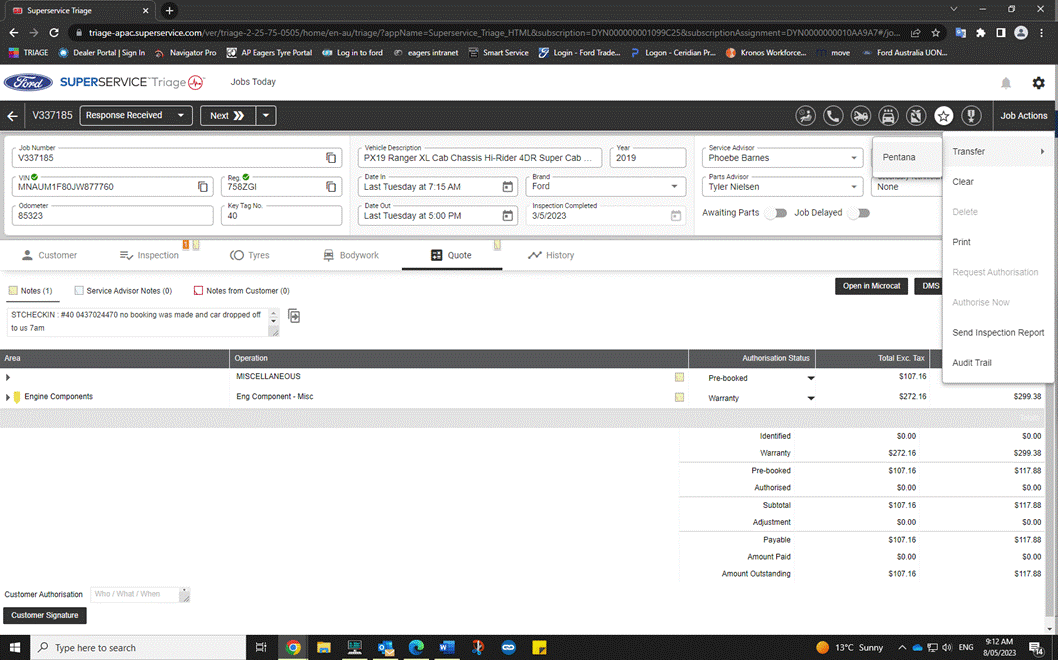Bookmark this page with star
The image size is (1058, 660).
click(x=935, y=32)
